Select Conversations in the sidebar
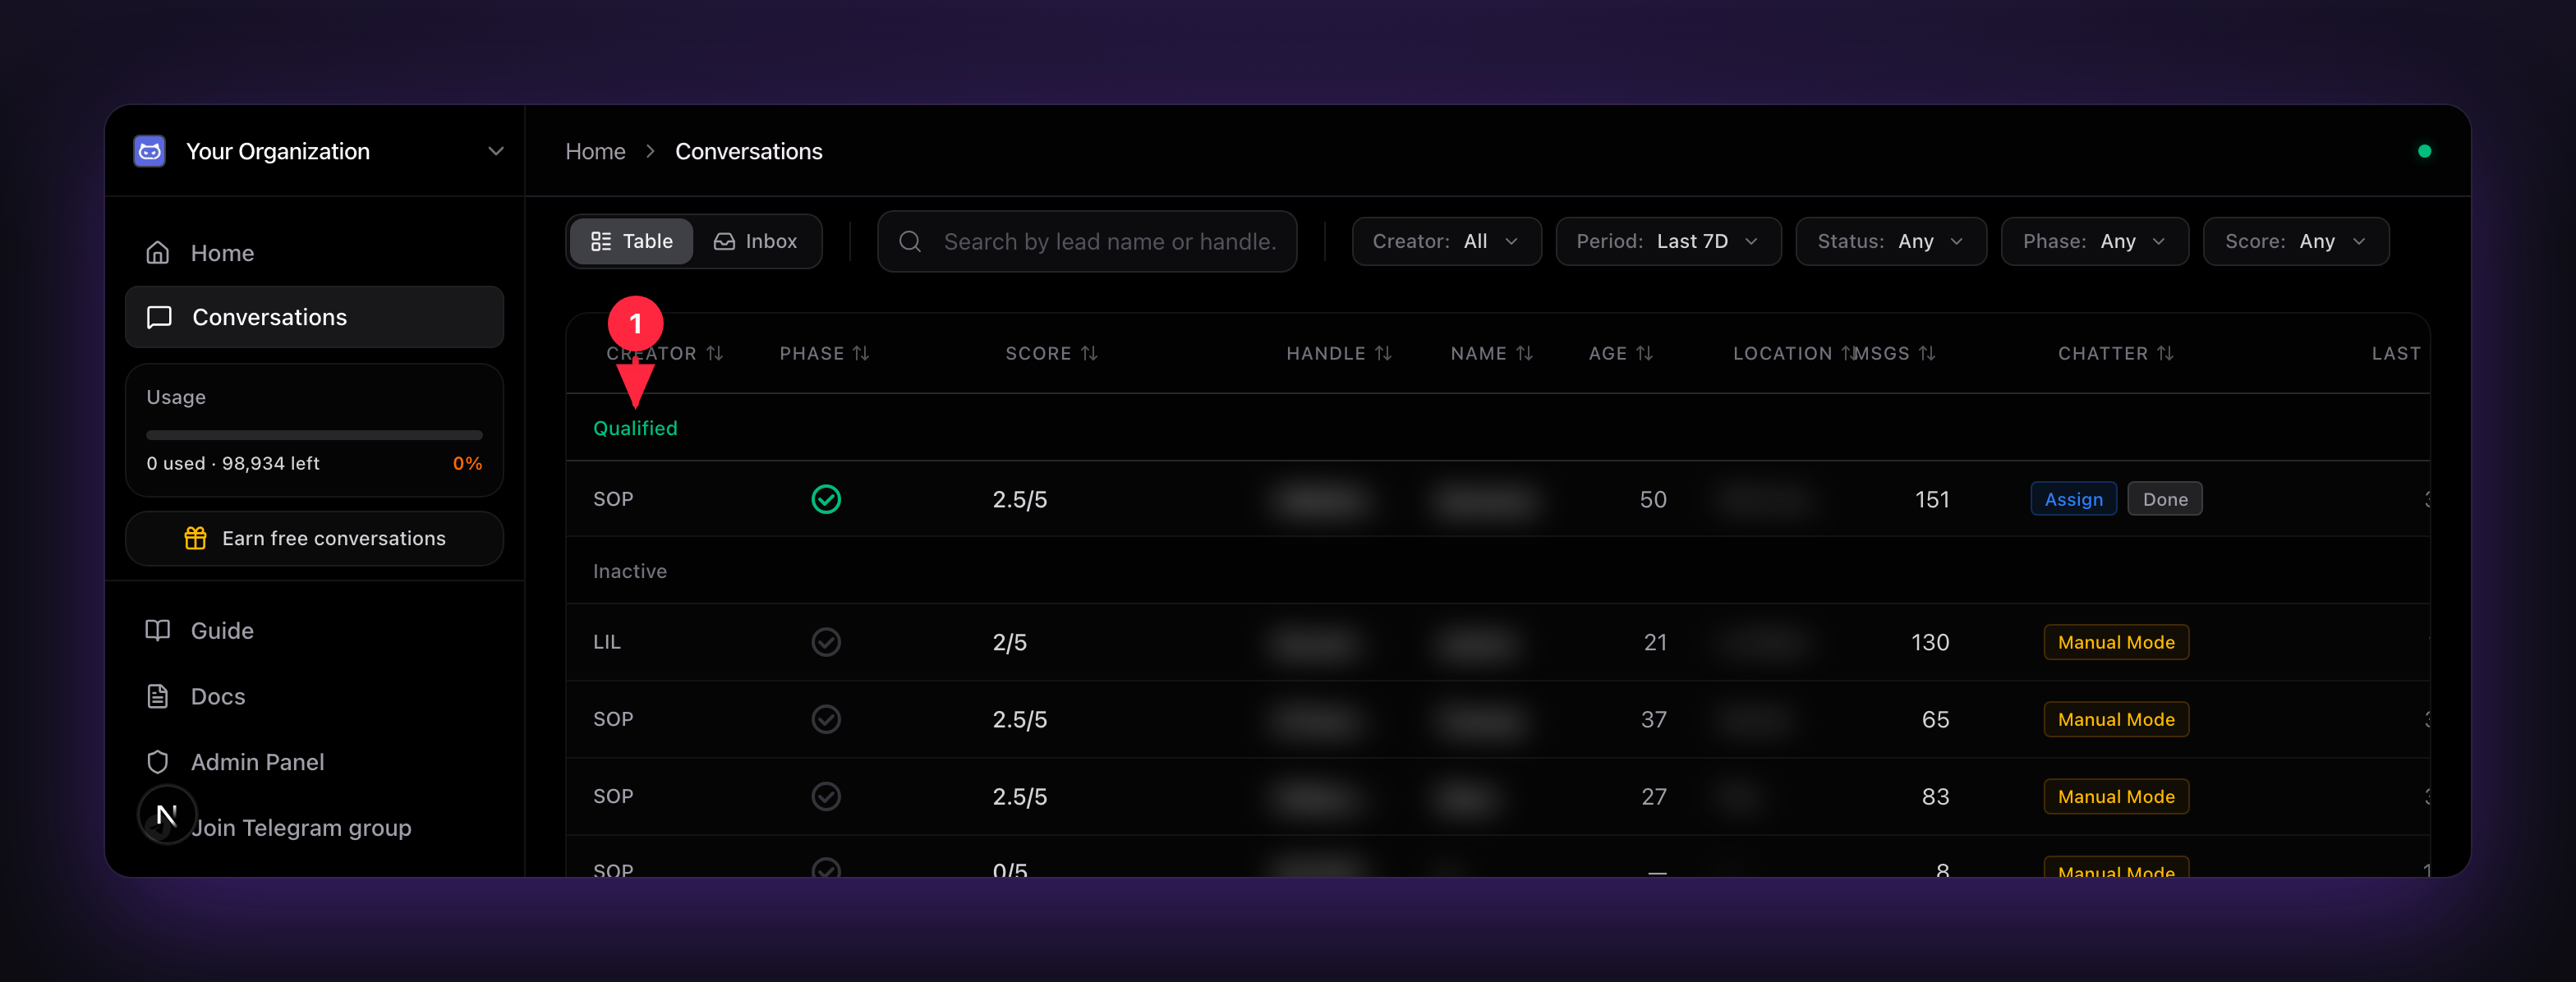This screenshot has width=2576, height=982. pos(314,317)
